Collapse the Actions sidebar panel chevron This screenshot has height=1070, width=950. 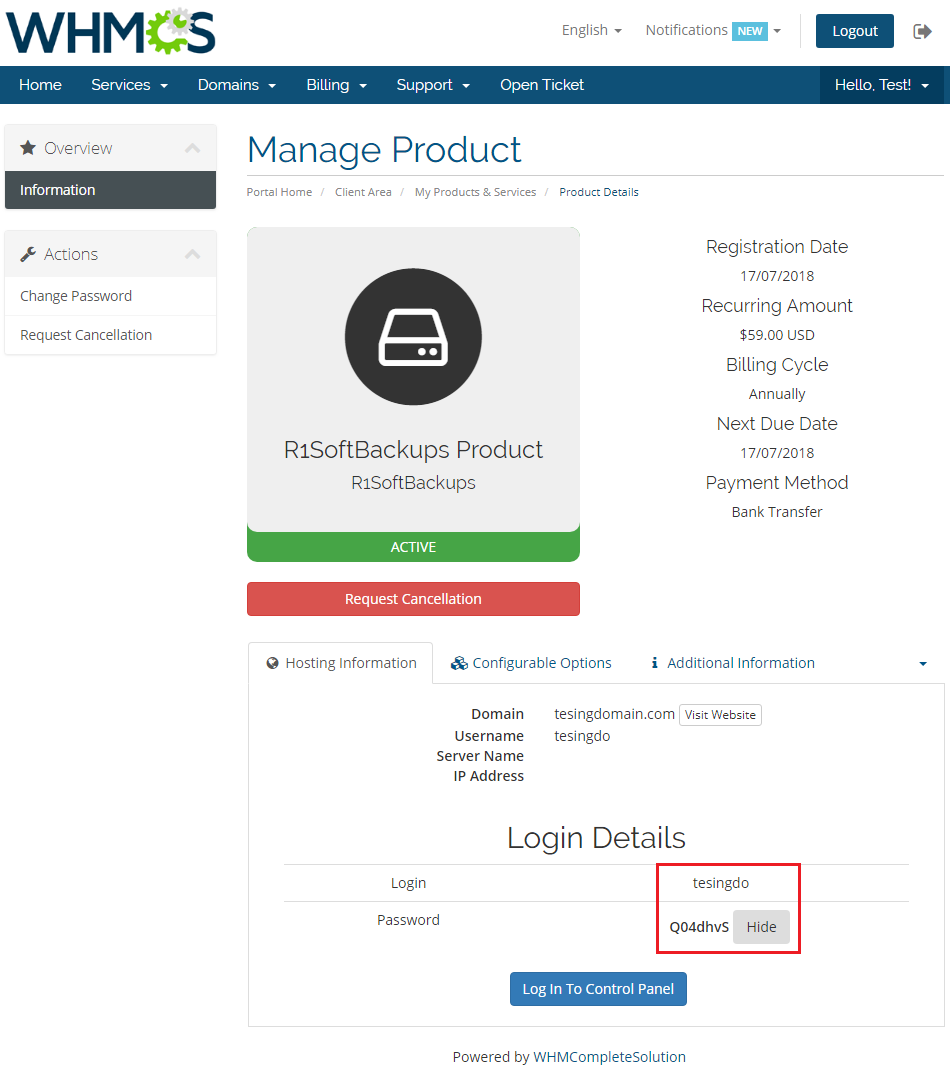tap(192, 254)
